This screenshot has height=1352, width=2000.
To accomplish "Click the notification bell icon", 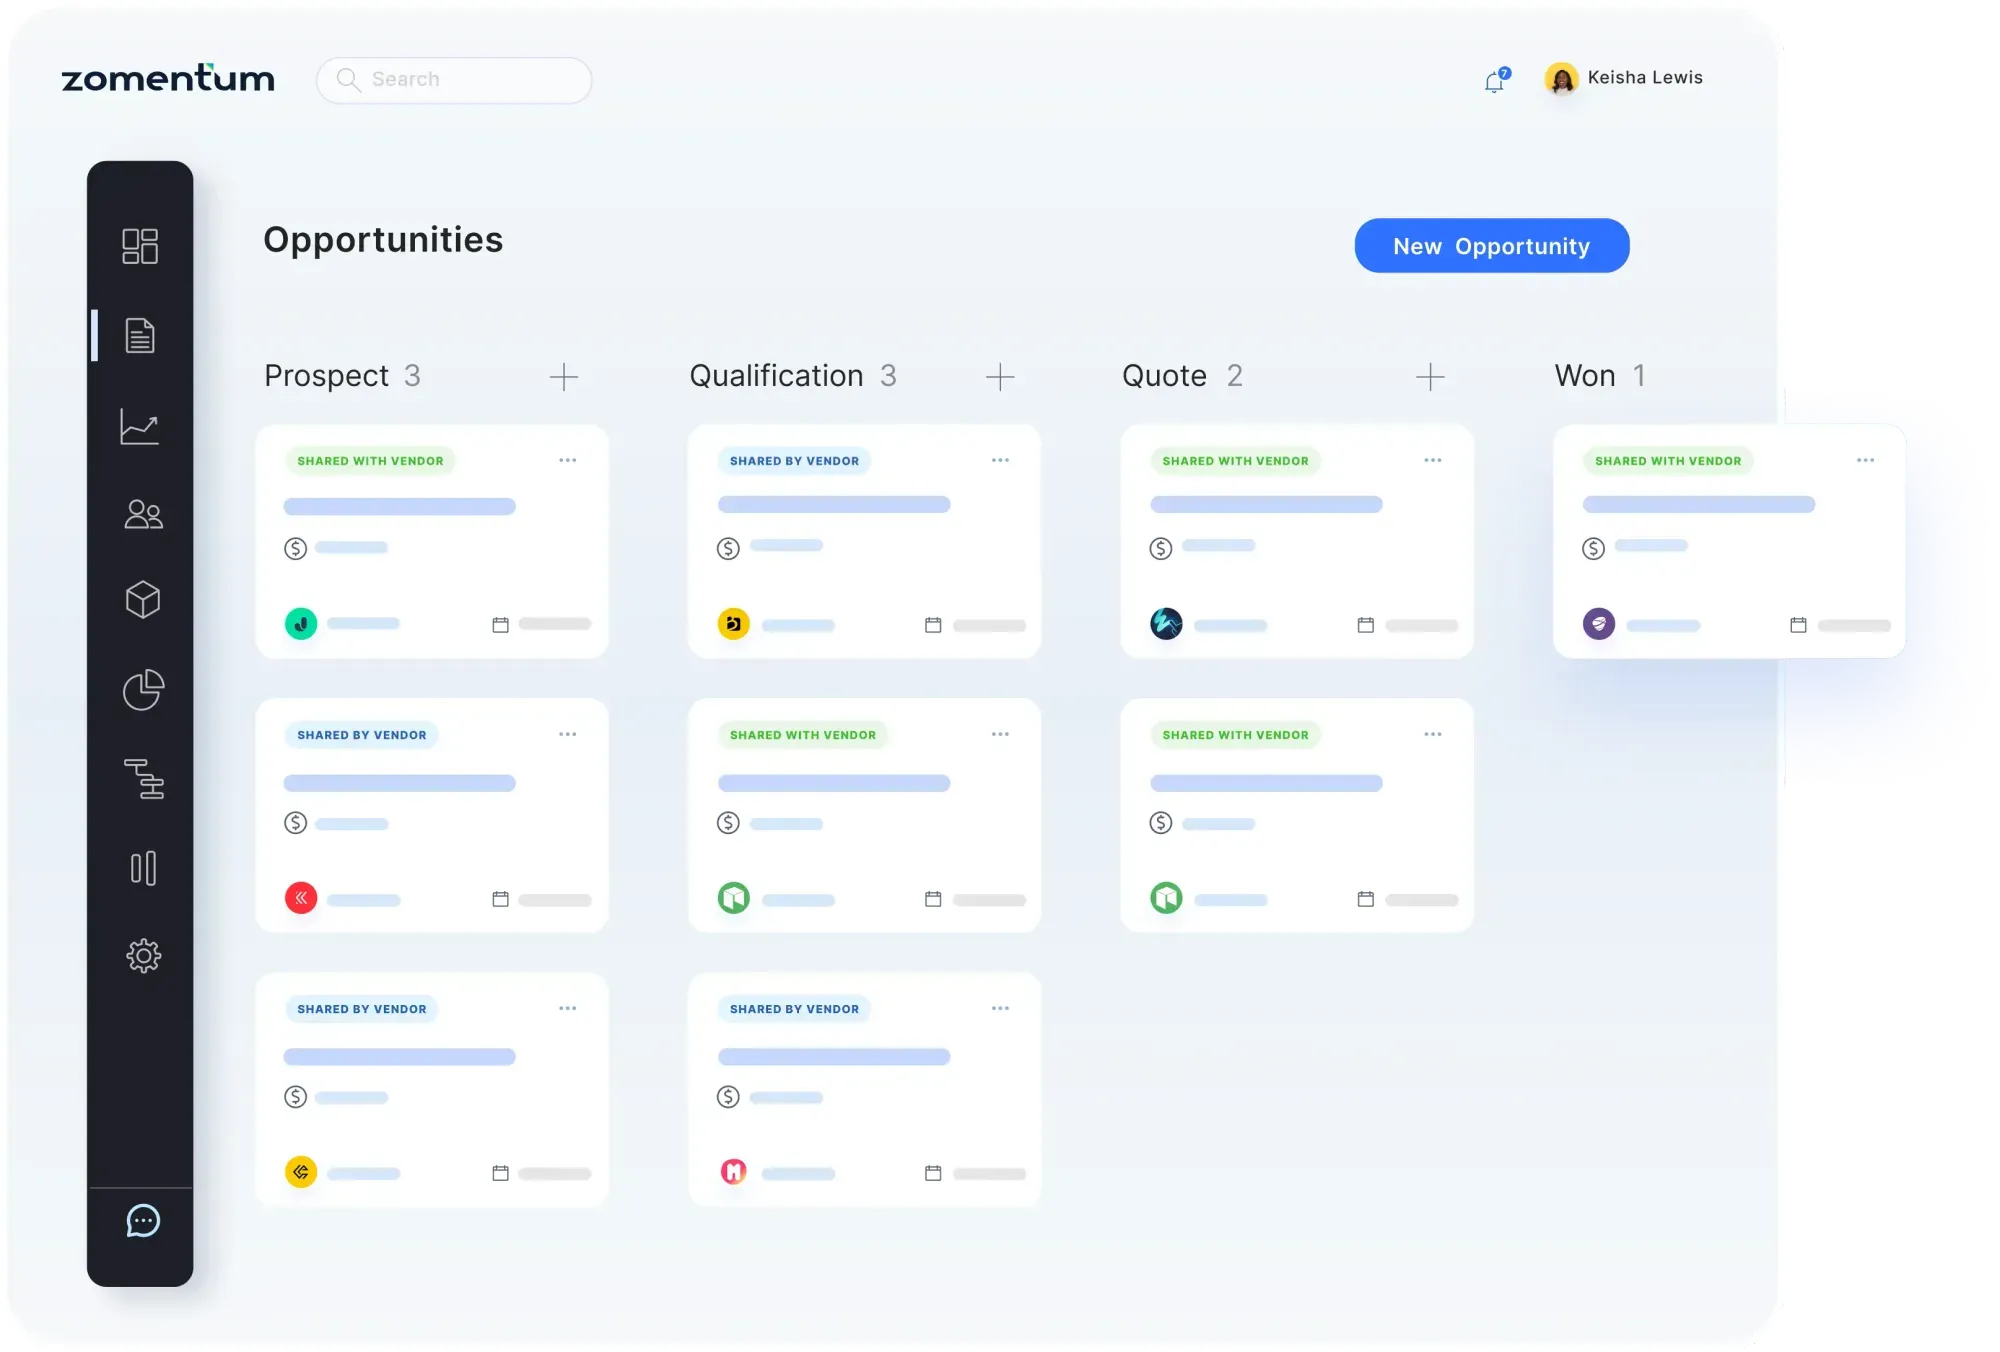I will pos(1495,81).
